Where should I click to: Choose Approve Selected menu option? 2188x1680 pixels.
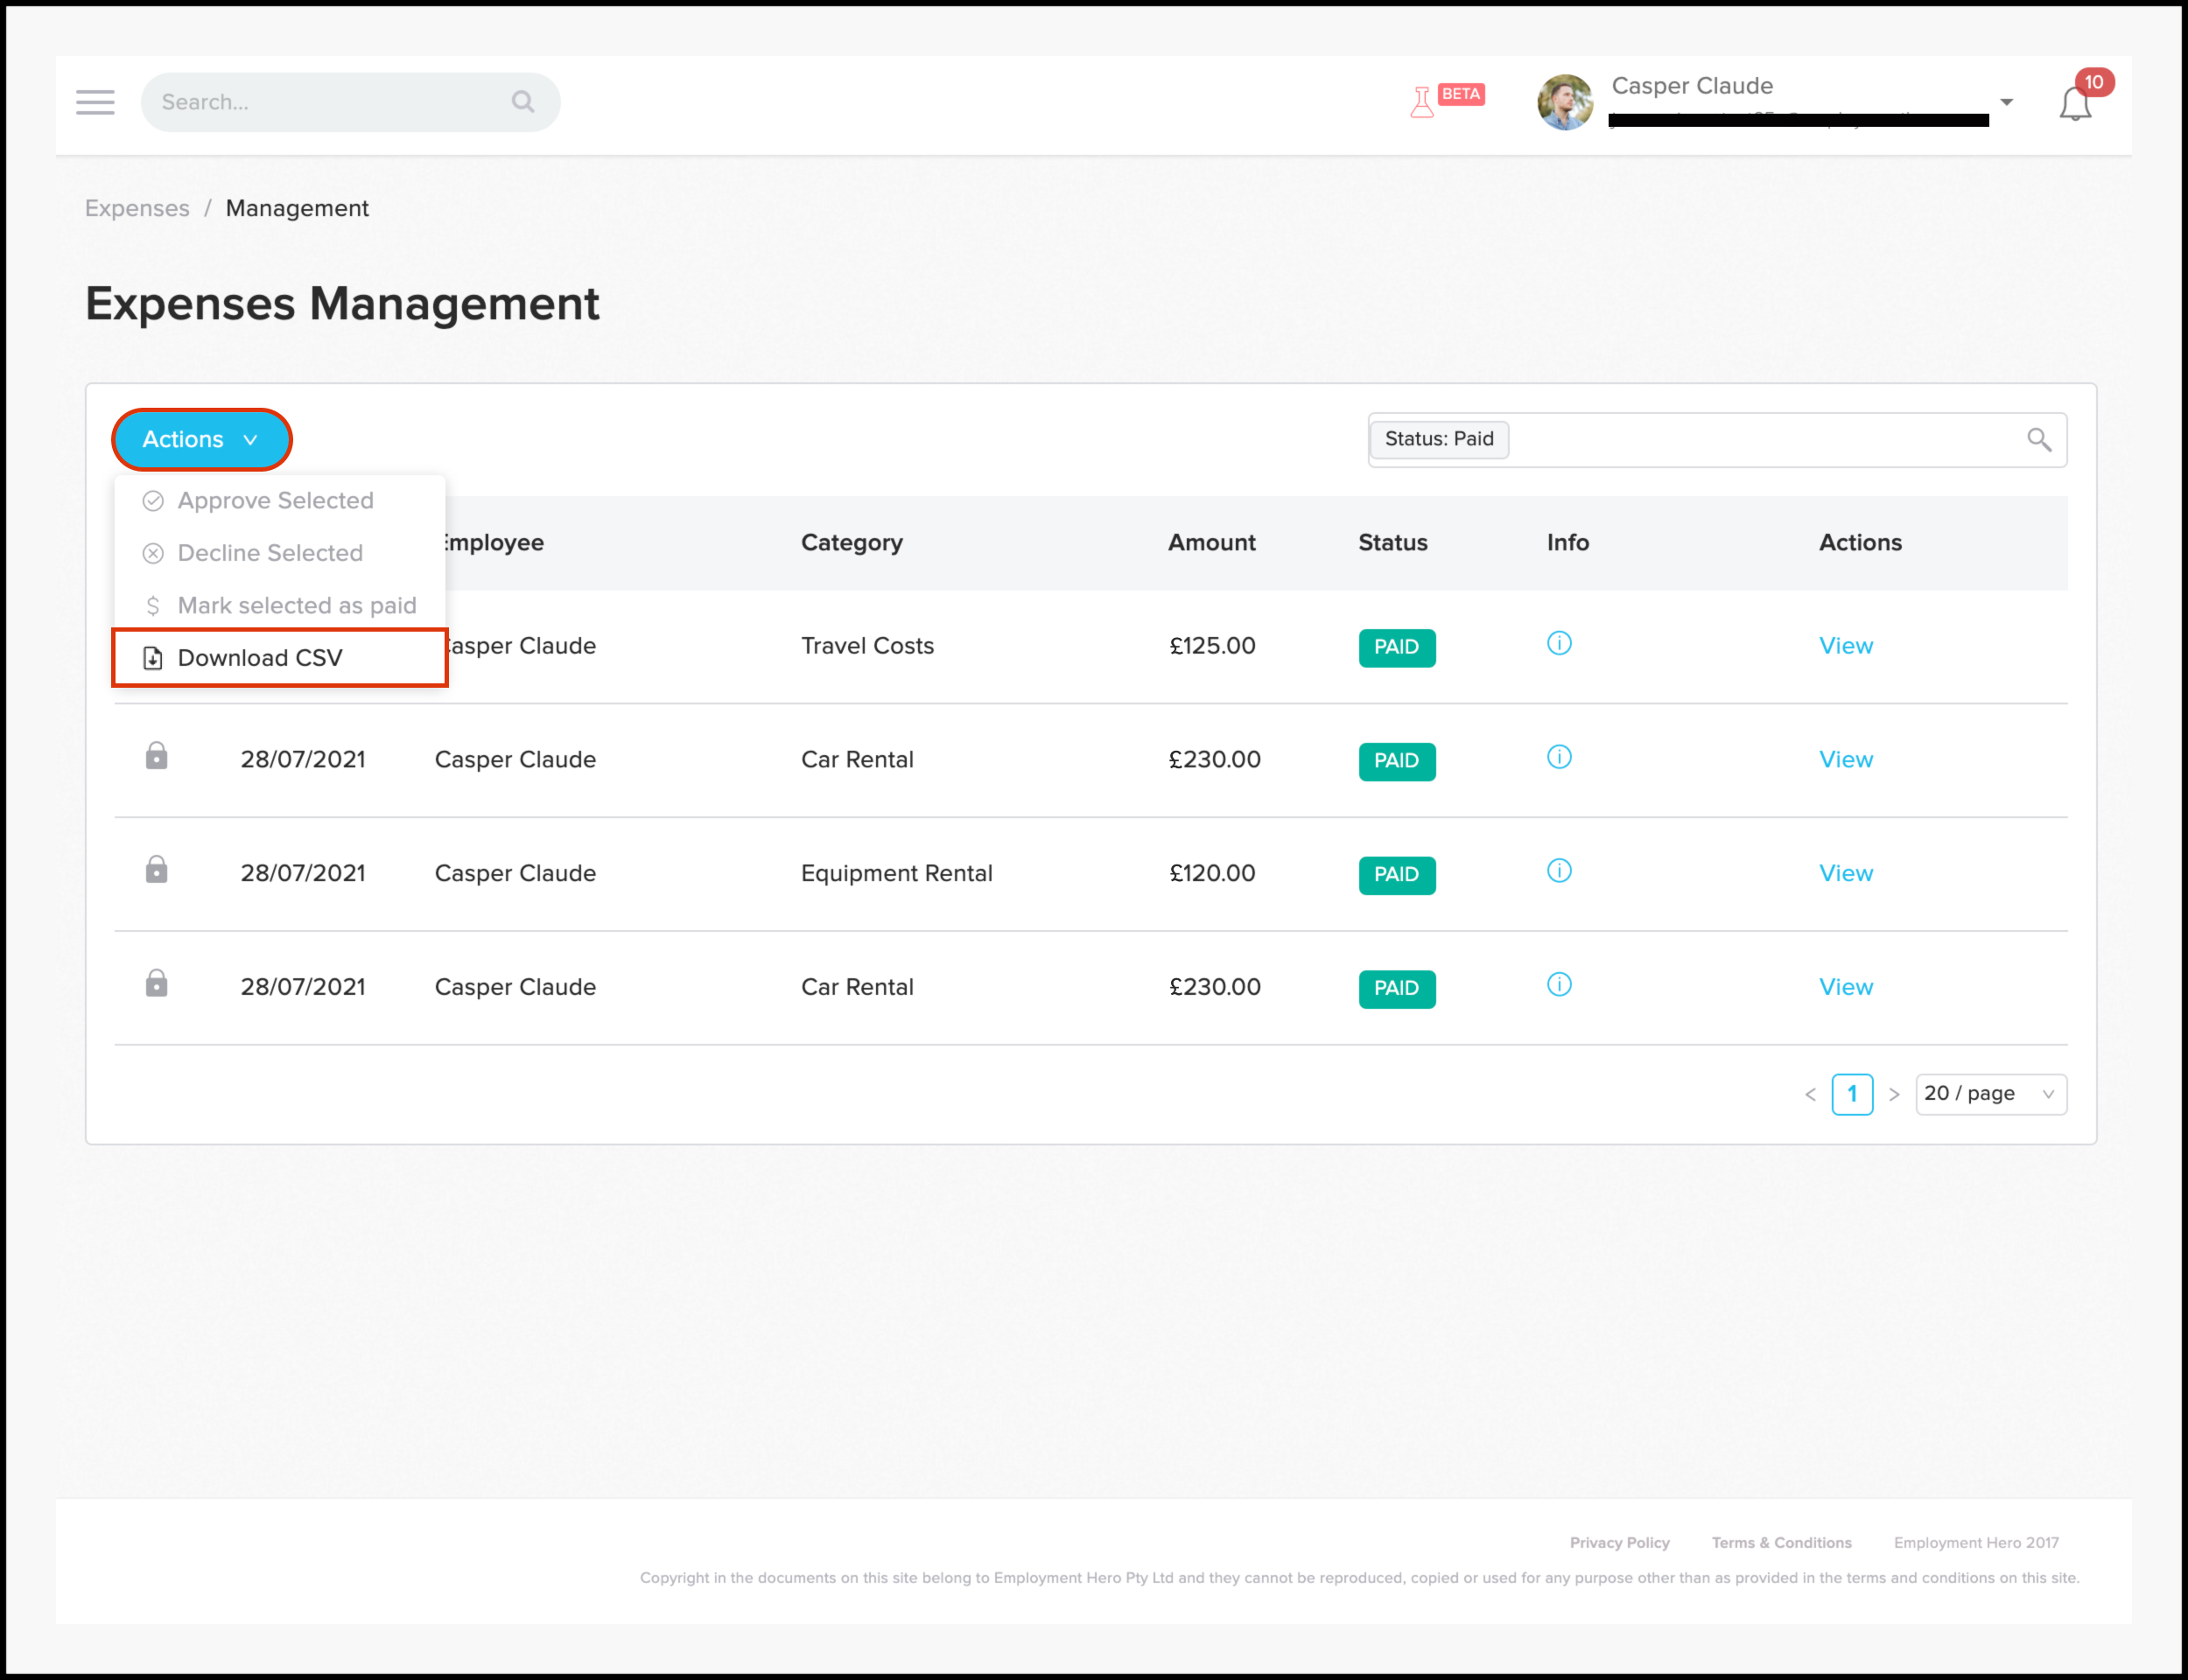(x=275, y=501)
